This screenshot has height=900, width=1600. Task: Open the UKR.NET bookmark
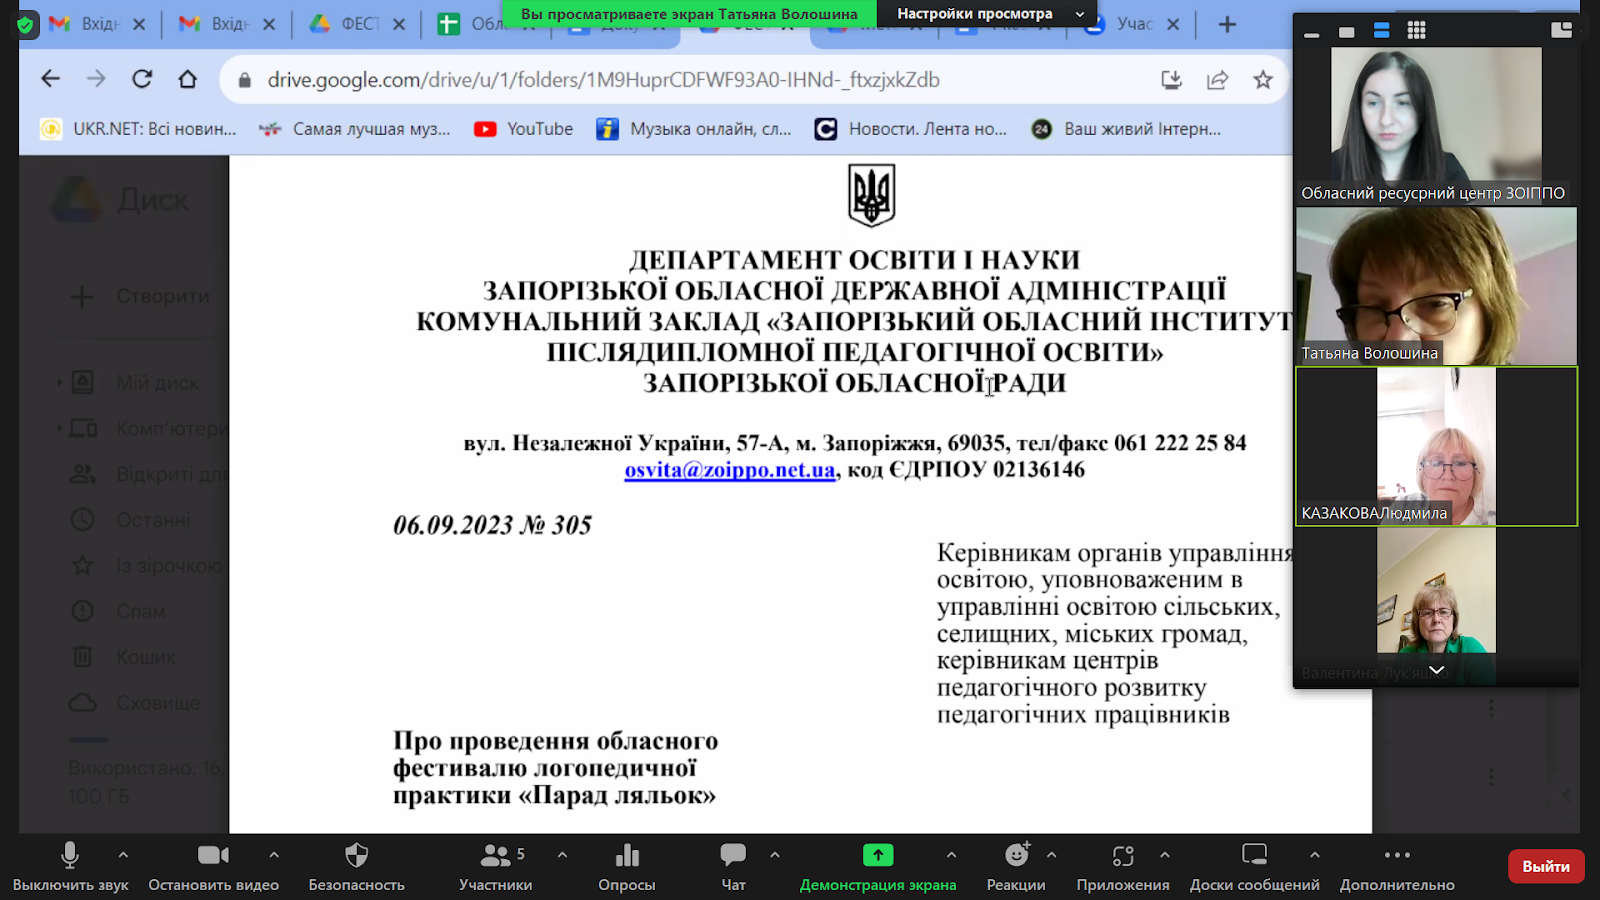138,129
